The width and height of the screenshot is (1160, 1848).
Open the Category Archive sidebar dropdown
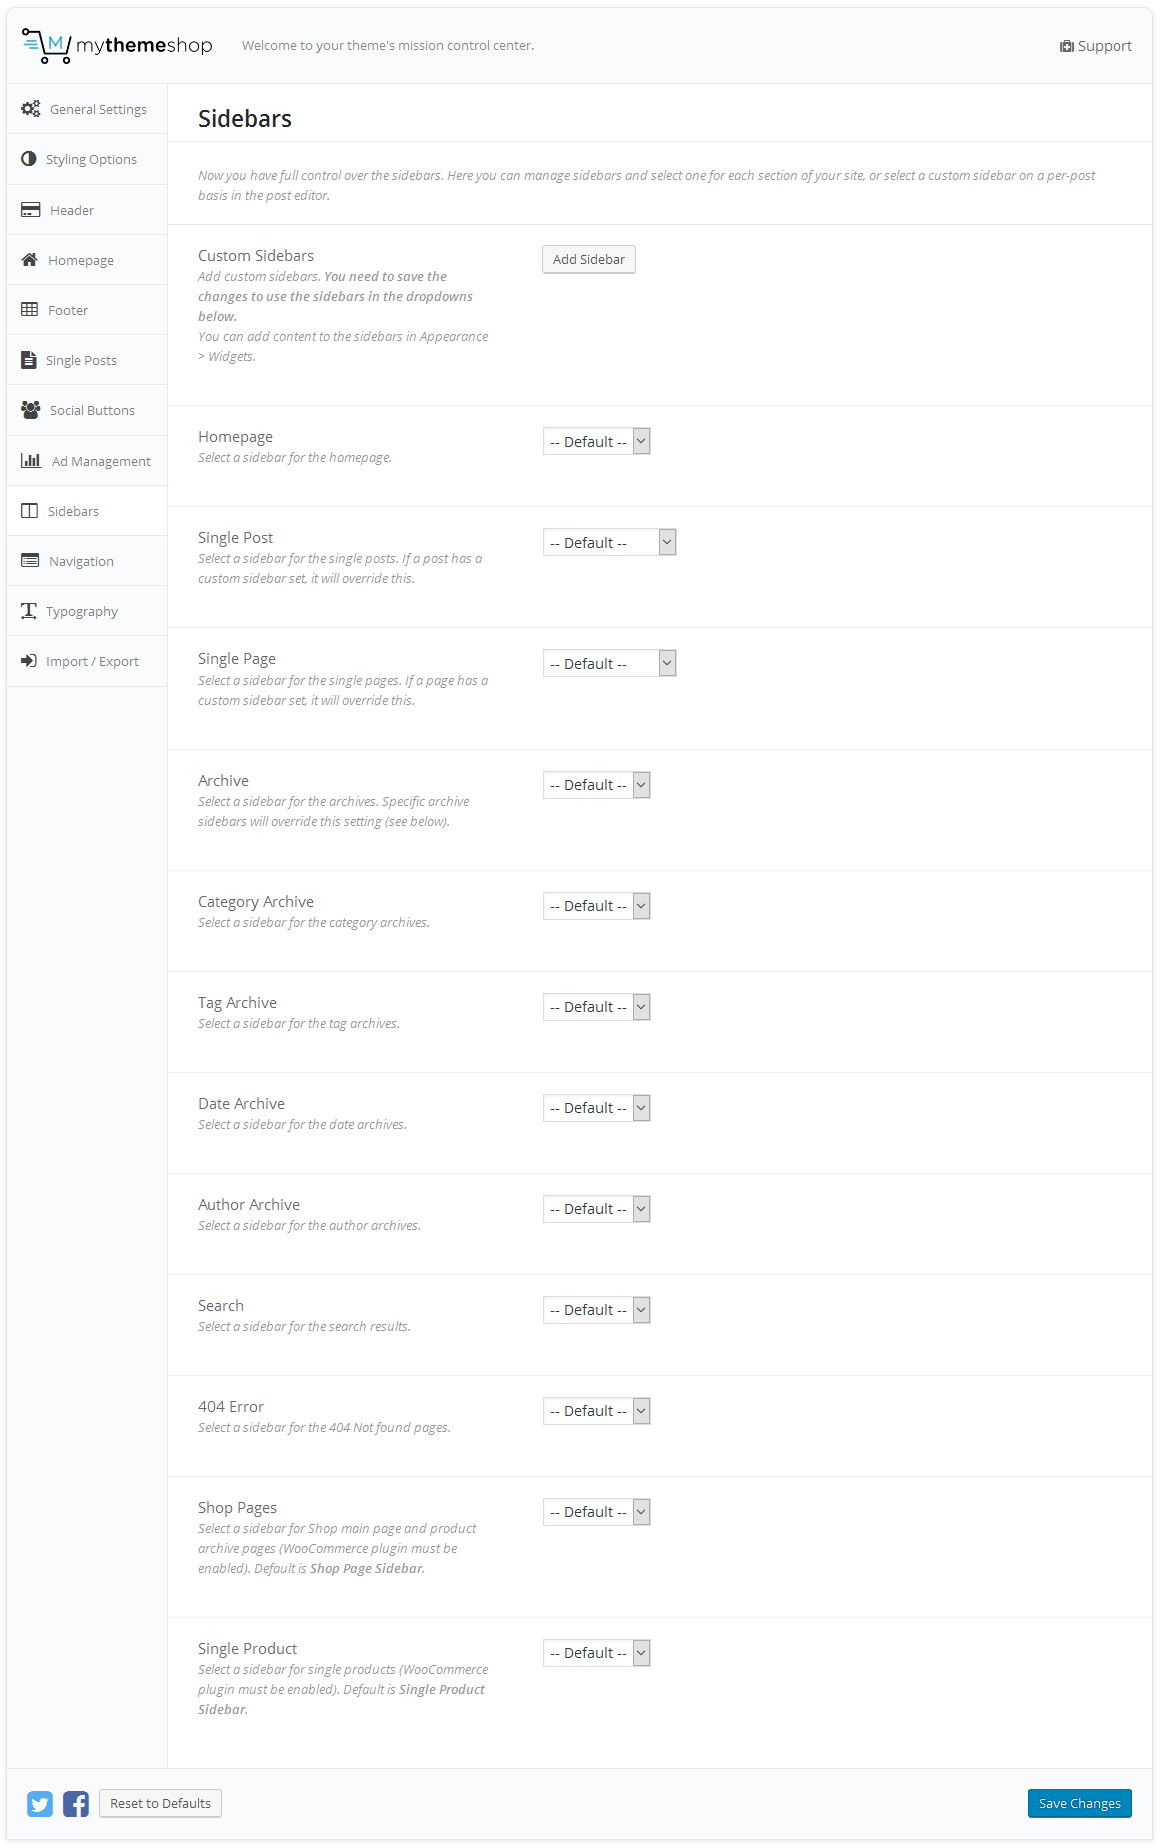[597, 906]
